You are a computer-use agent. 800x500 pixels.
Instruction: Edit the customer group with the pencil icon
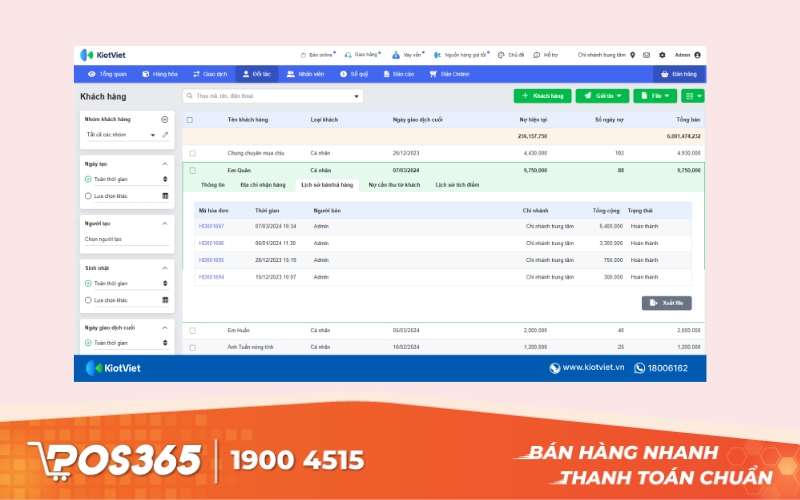coord(165,135)
